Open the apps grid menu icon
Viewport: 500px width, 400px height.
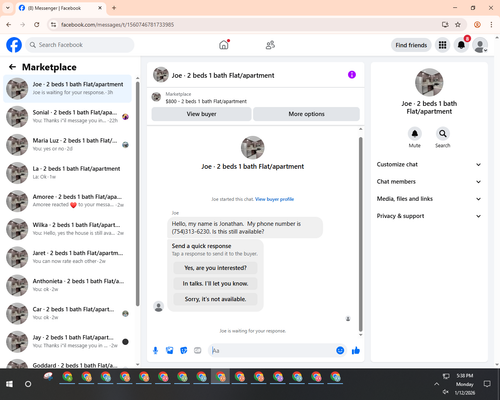pyautogui.click(x=442, y=45)
